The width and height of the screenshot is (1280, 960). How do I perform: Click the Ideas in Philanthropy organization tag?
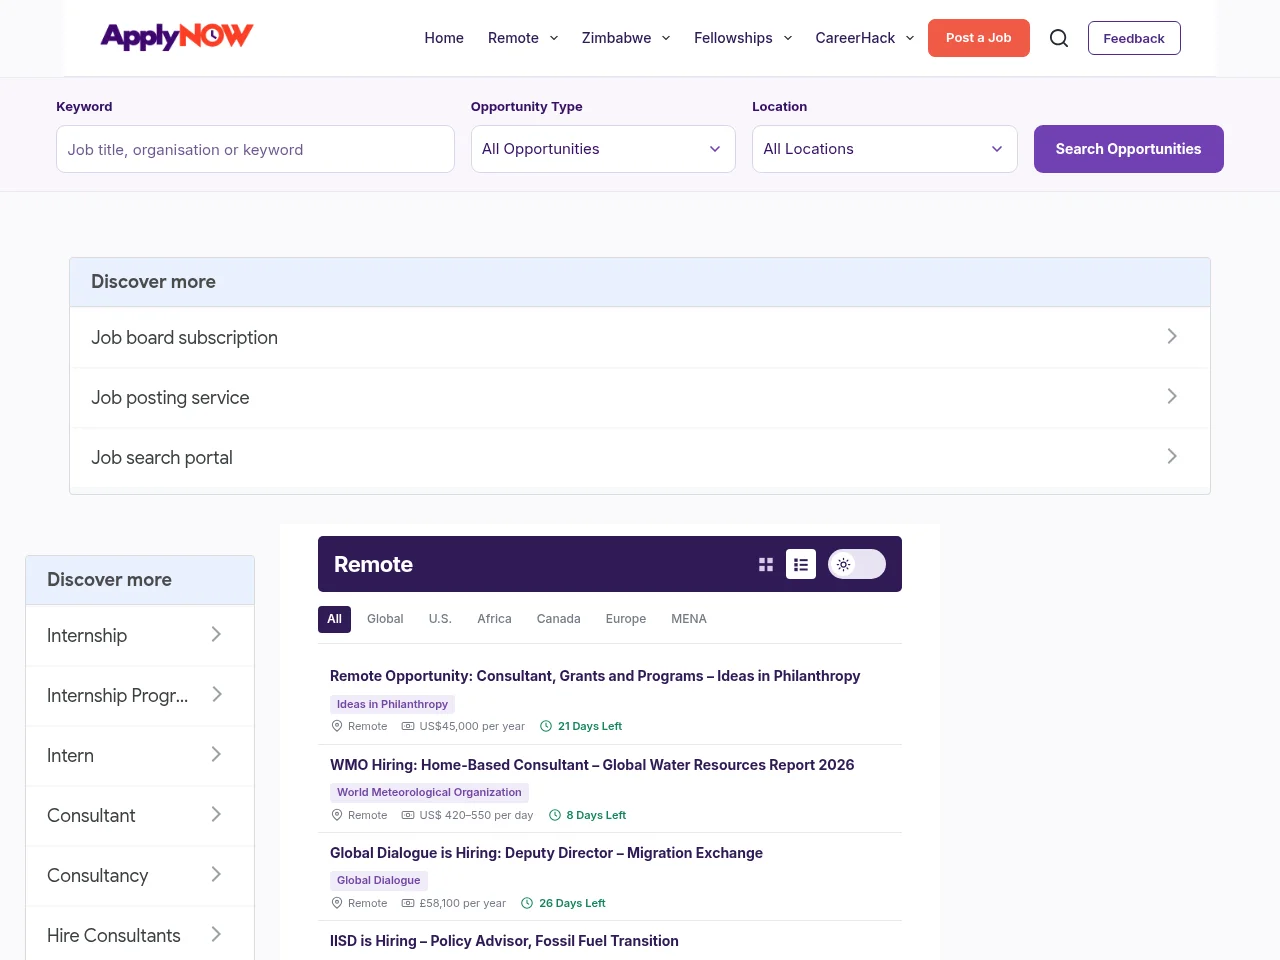[x=392, y=704]
